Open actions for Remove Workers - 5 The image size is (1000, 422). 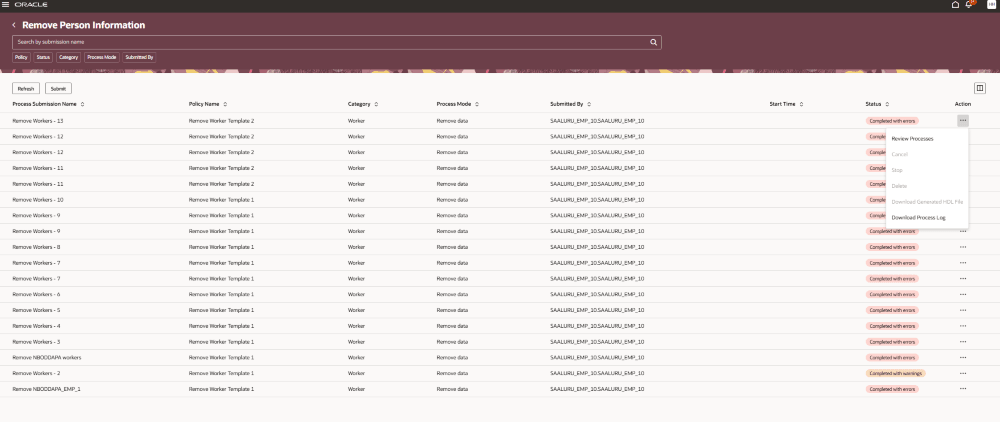coord(962,310)
